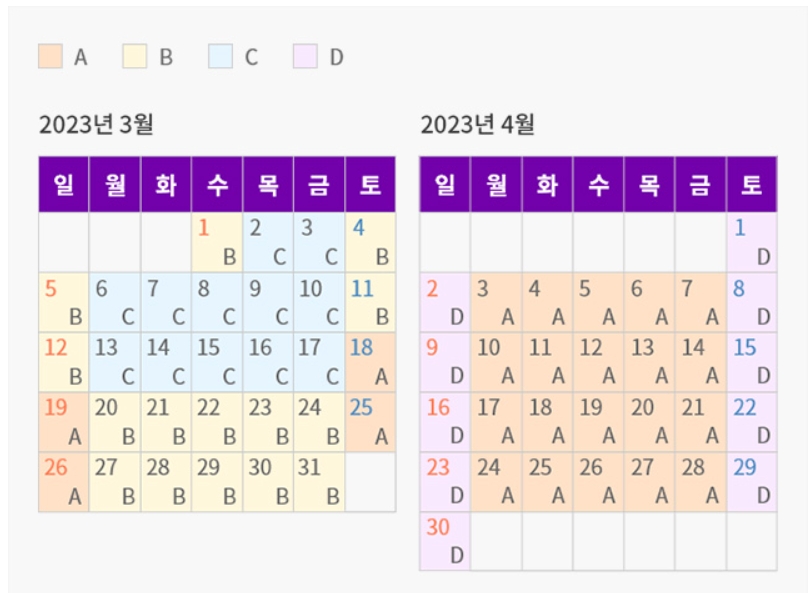
Task: Select April 24 cell marked A
Action: point(497,482)
